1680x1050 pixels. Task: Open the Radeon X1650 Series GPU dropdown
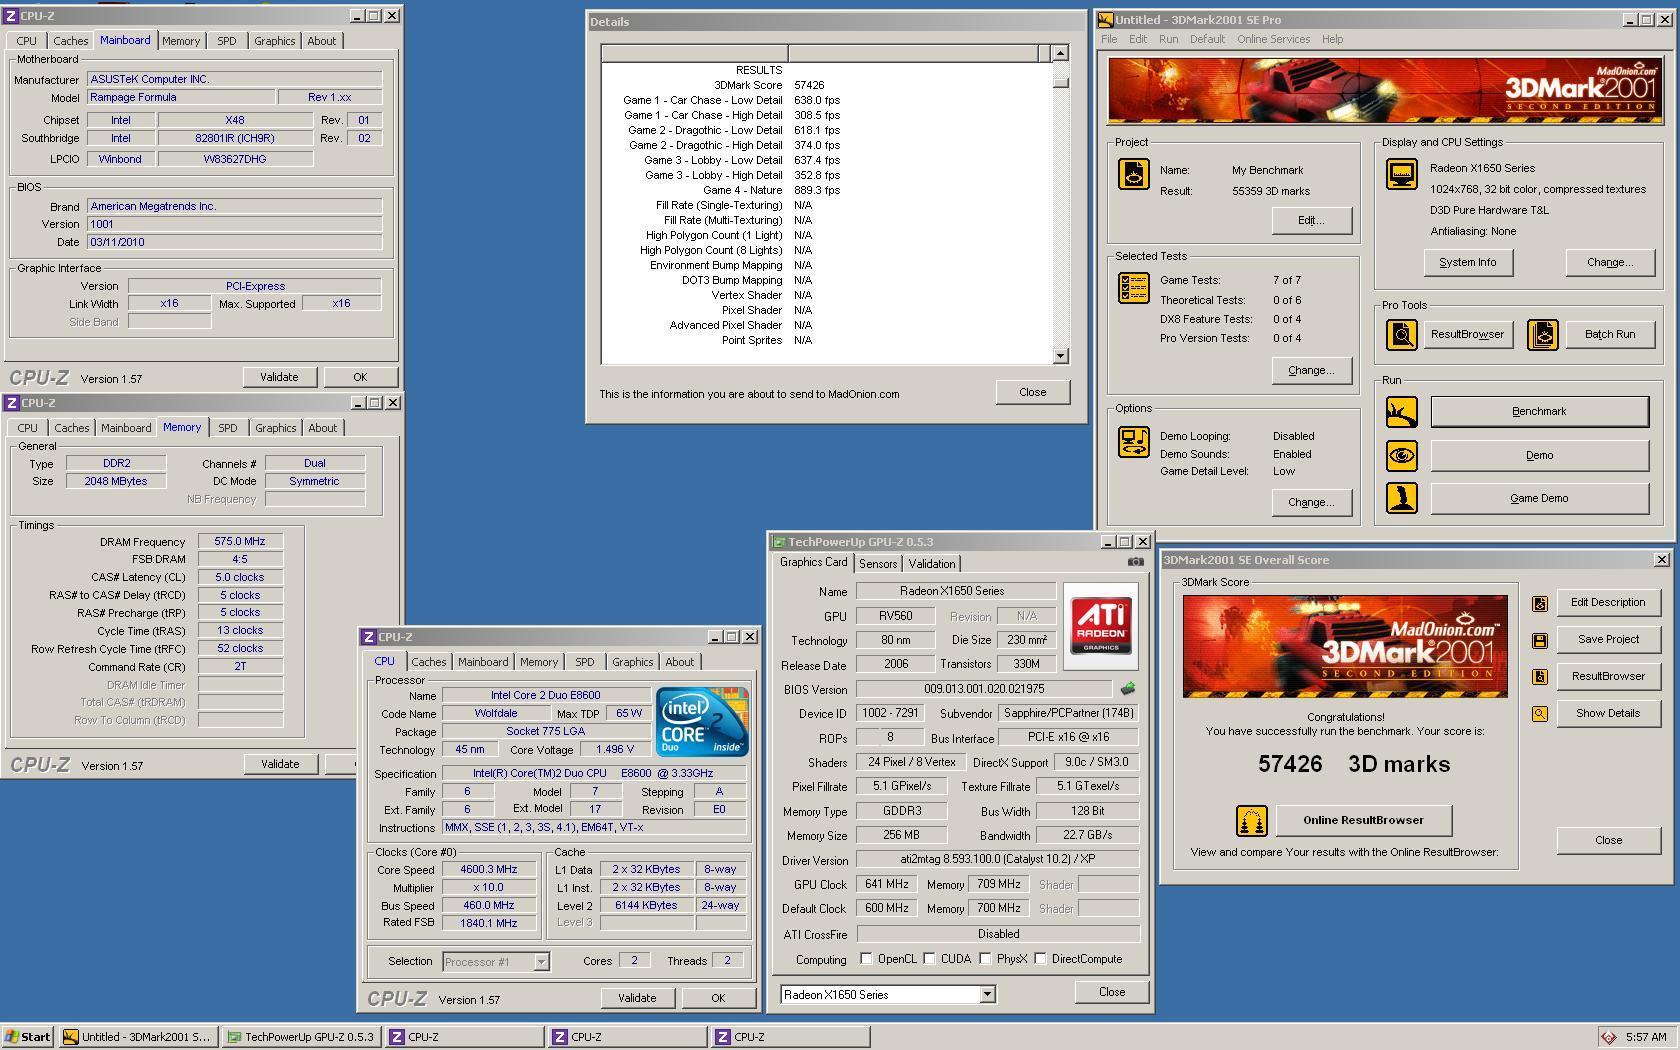point(987,995)
